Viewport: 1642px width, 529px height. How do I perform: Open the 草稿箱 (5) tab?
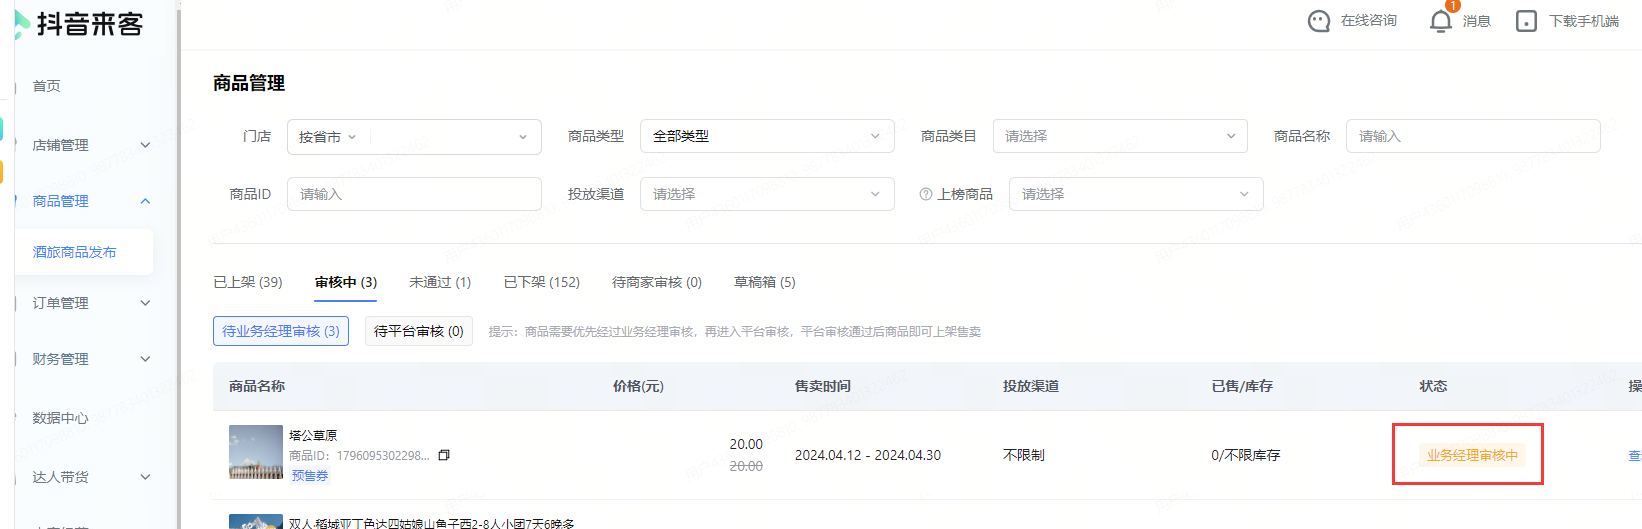pyautogui.click(x=764, y=282)
